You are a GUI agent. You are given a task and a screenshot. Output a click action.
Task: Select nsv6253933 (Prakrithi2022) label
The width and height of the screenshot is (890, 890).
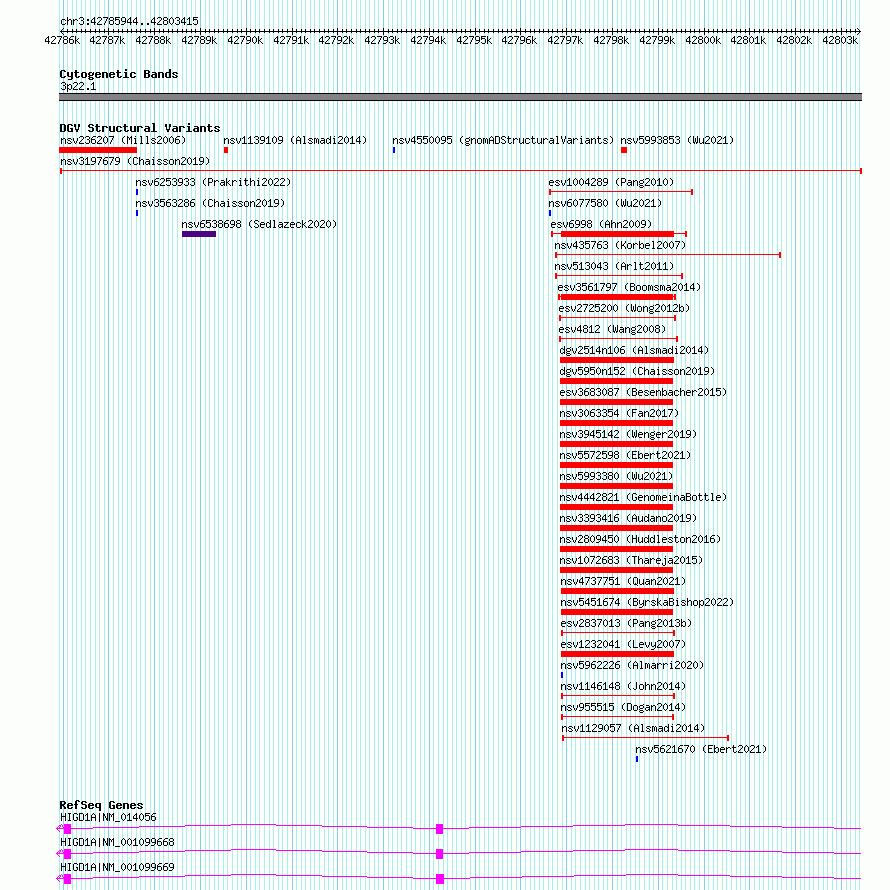click(x=213, y=182)
